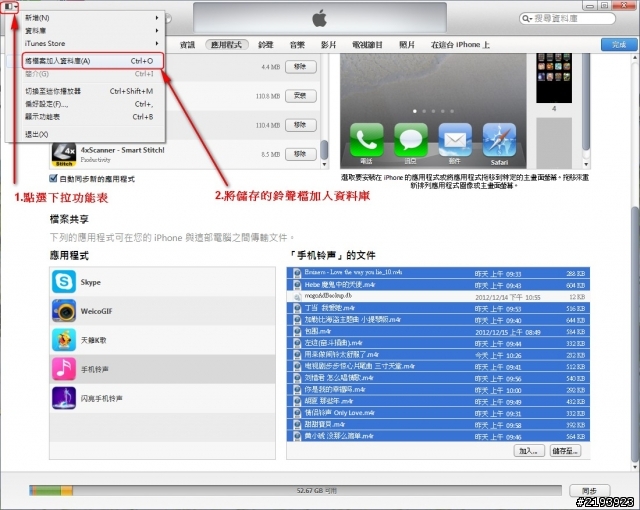
Task: Expand the 資料庫 submenu
Action: click(x=91, y=31)
